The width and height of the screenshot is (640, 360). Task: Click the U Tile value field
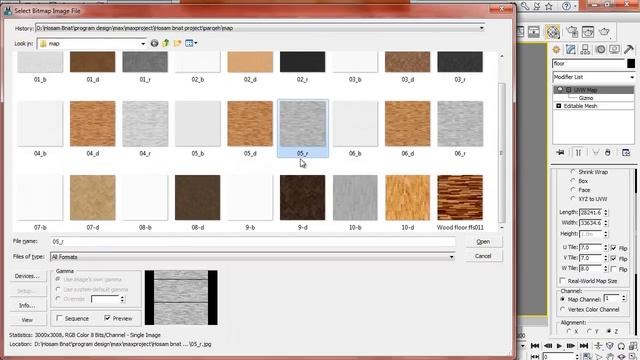pos(590,247)
